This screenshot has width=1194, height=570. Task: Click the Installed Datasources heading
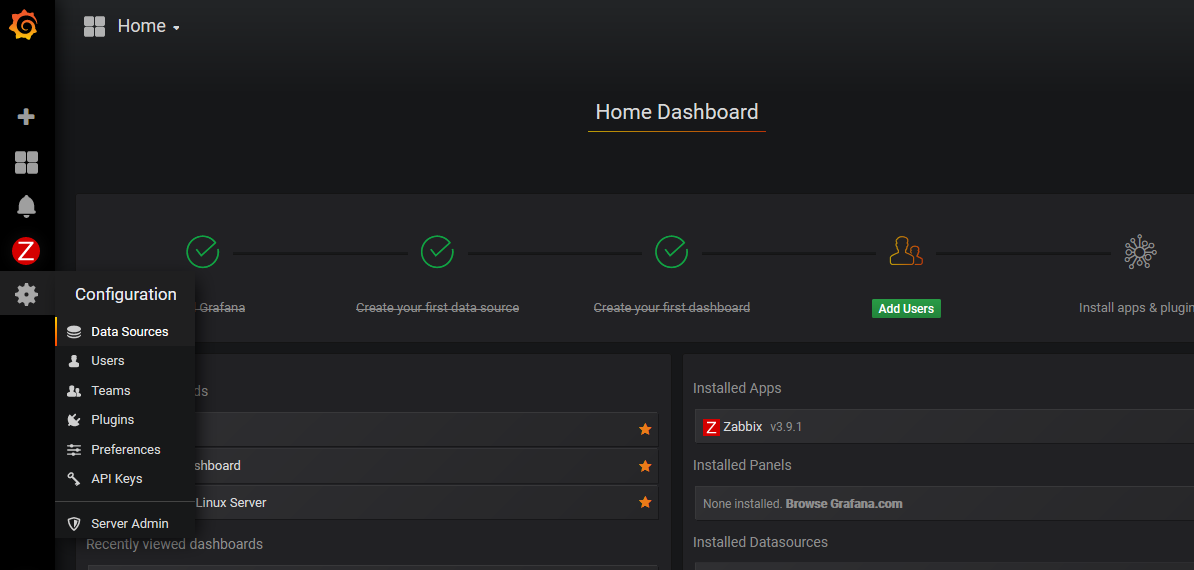click(x=760, y=542)
